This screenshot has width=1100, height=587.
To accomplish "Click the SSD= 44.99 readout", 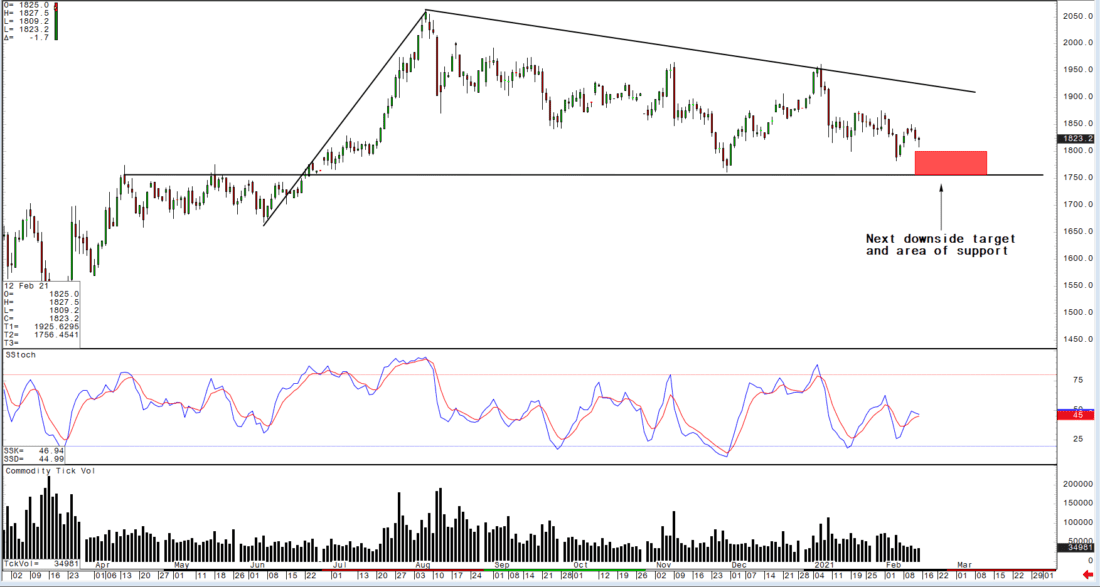I will [x=34, y=459].
